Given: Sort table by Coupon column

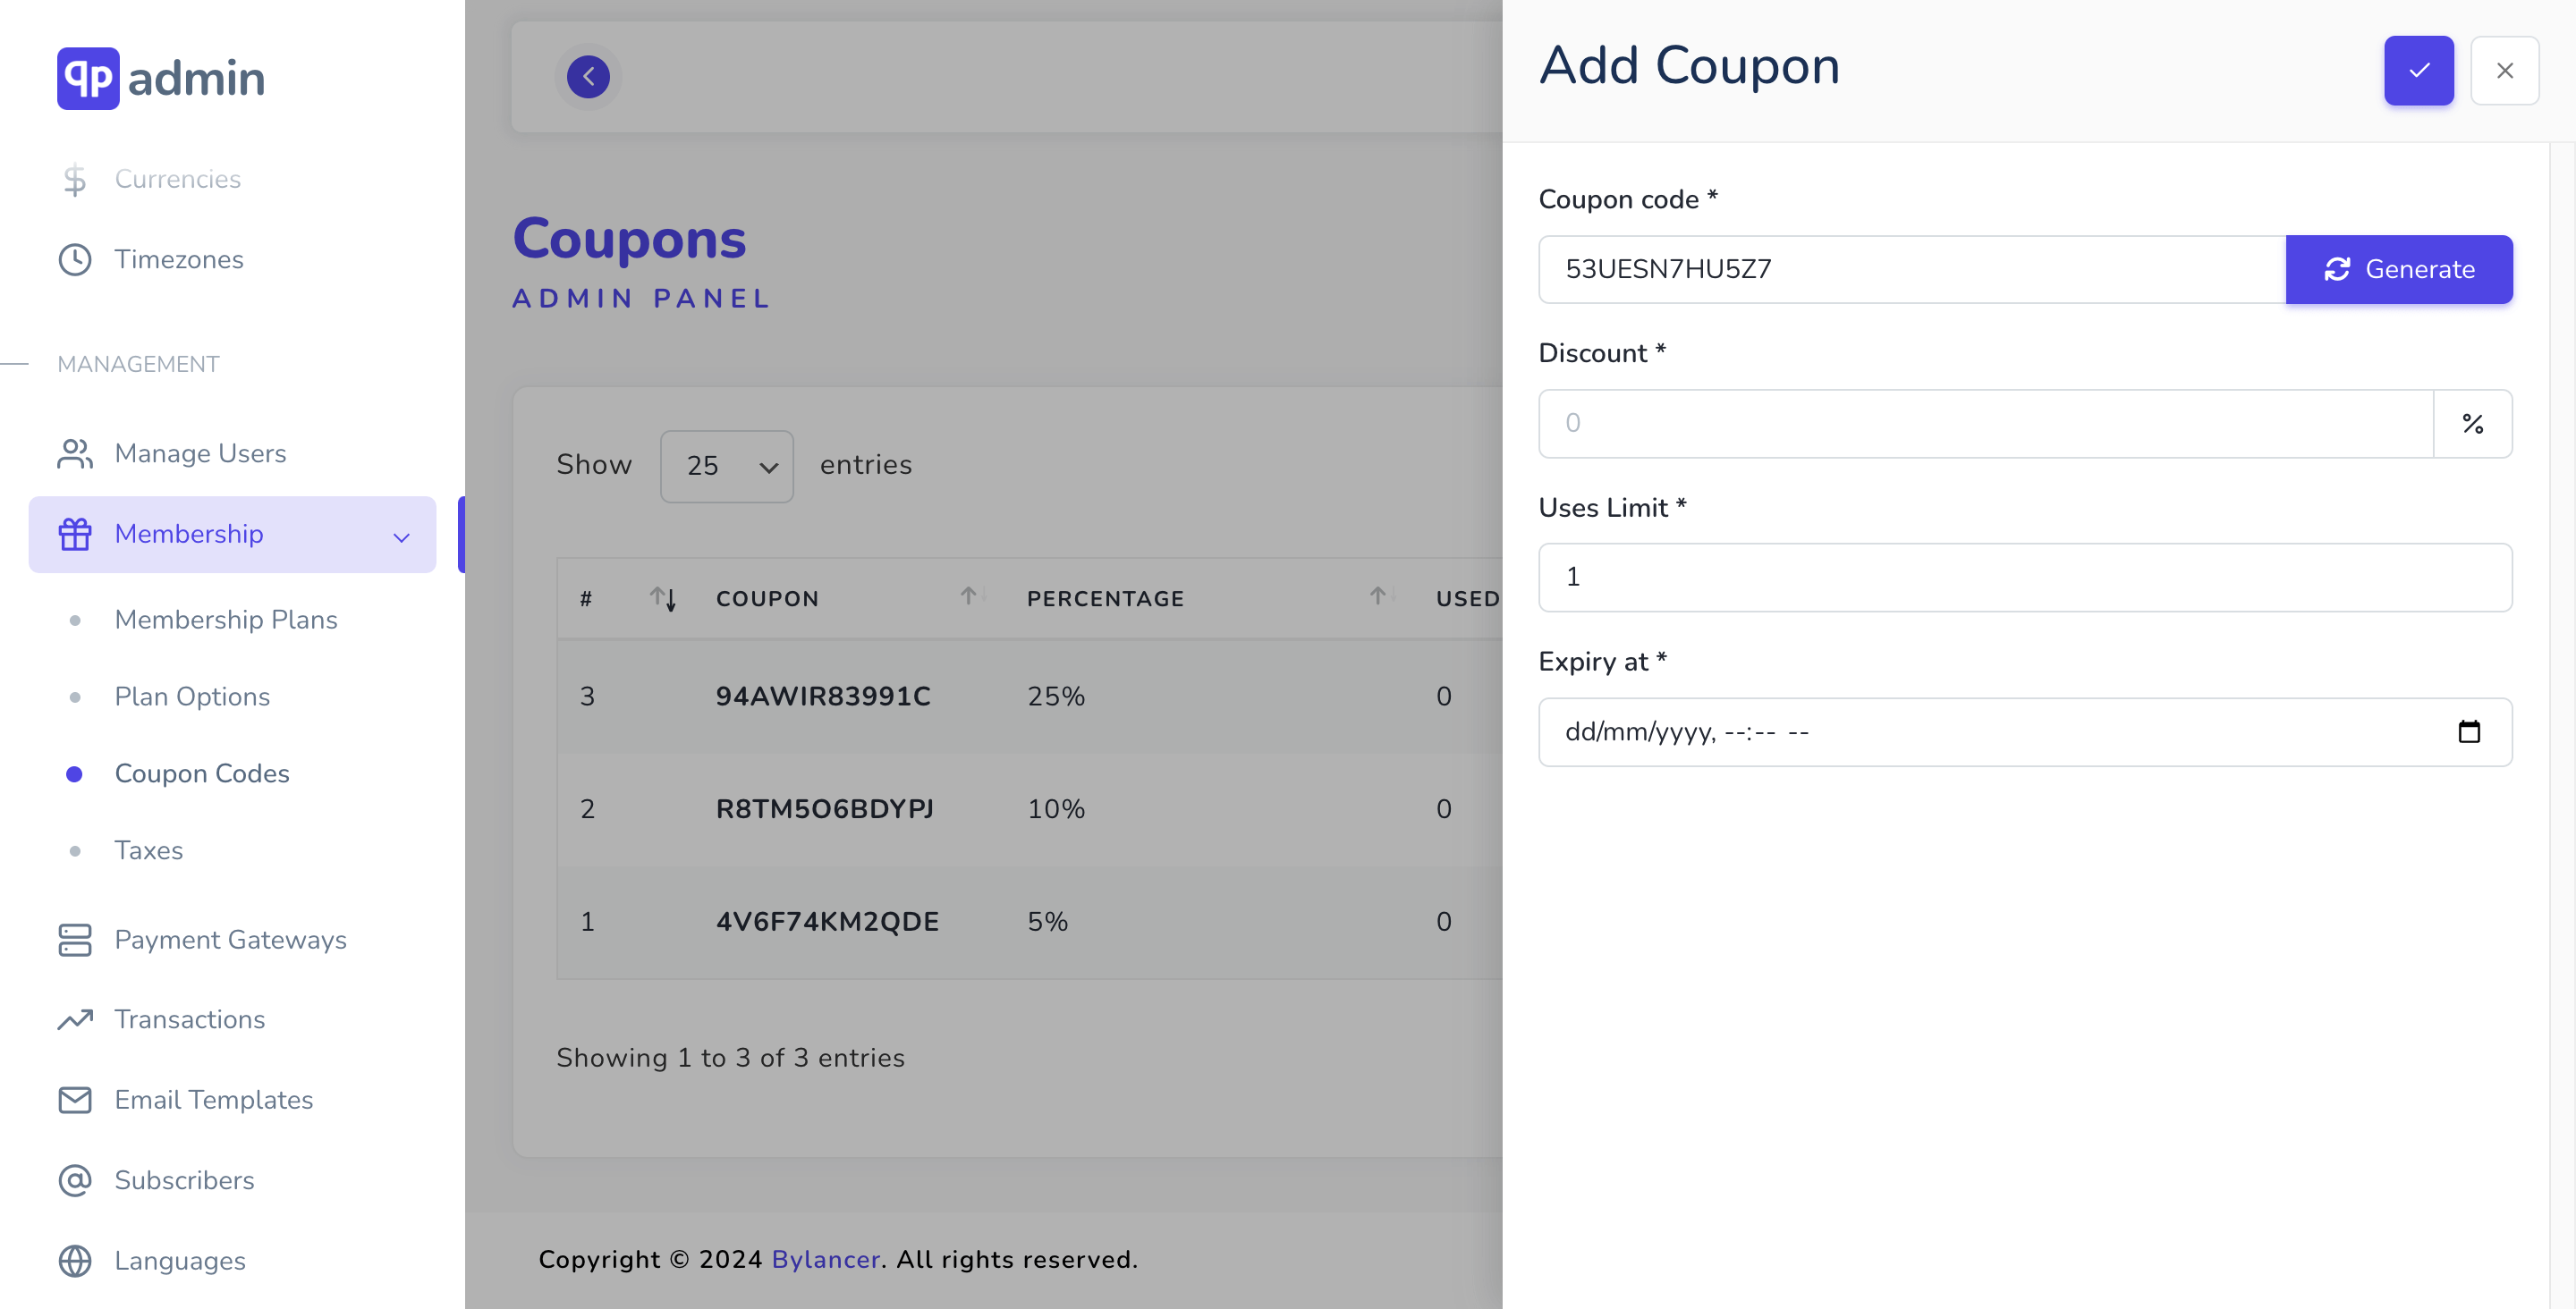Looking at the screenshot, I should tap(850, 599).
